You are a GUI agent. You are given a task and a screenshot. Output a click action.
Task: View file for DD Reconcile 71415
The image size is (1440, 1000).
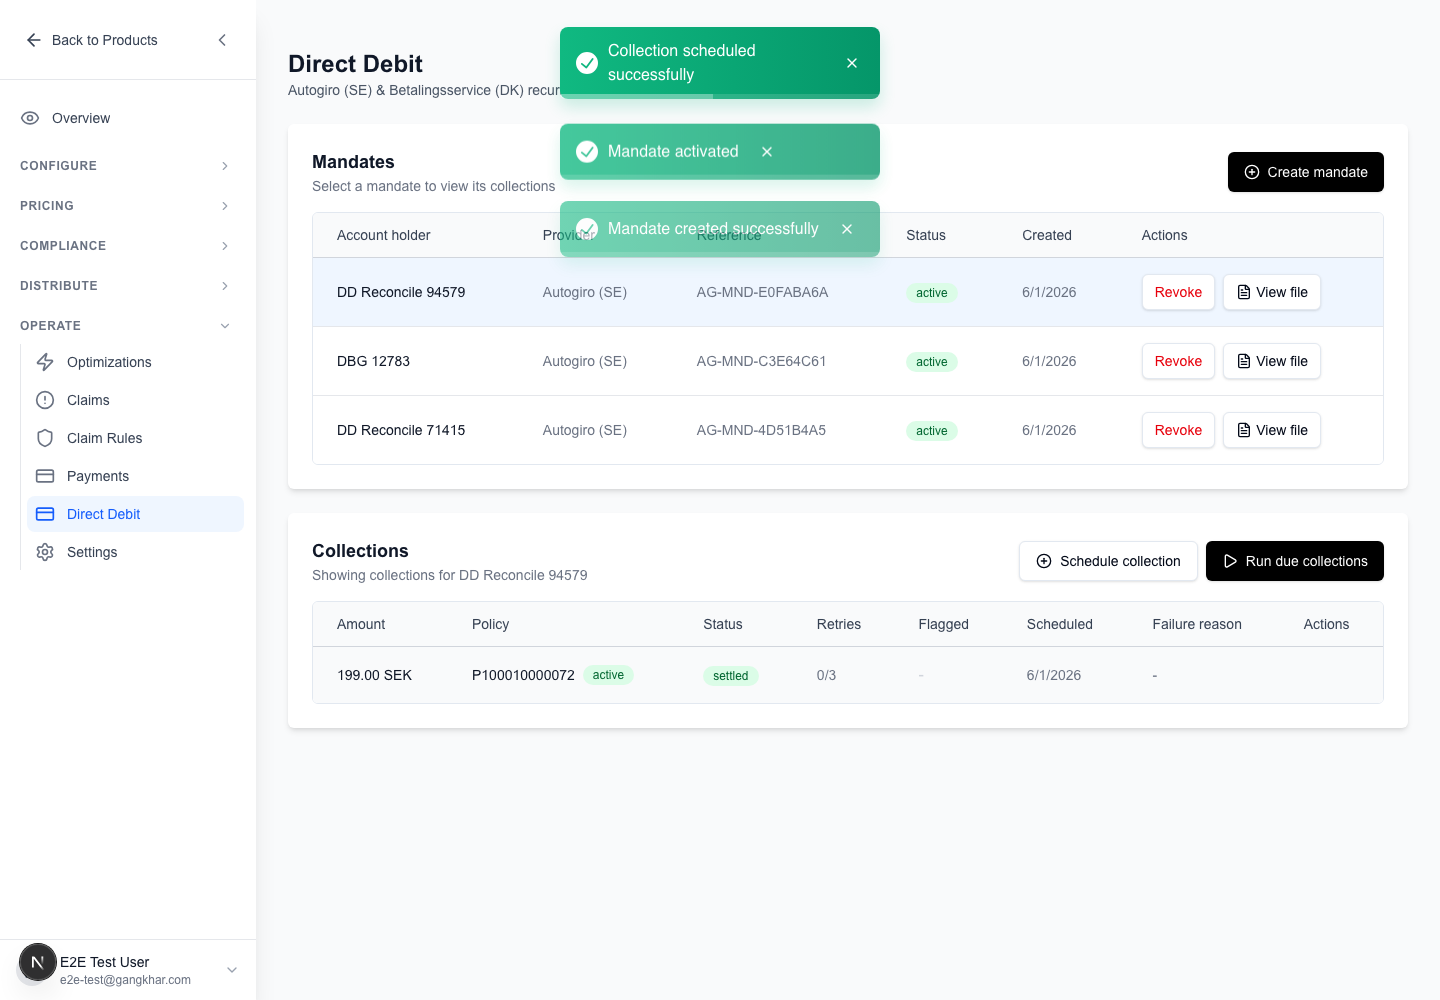coord(1272,430)
